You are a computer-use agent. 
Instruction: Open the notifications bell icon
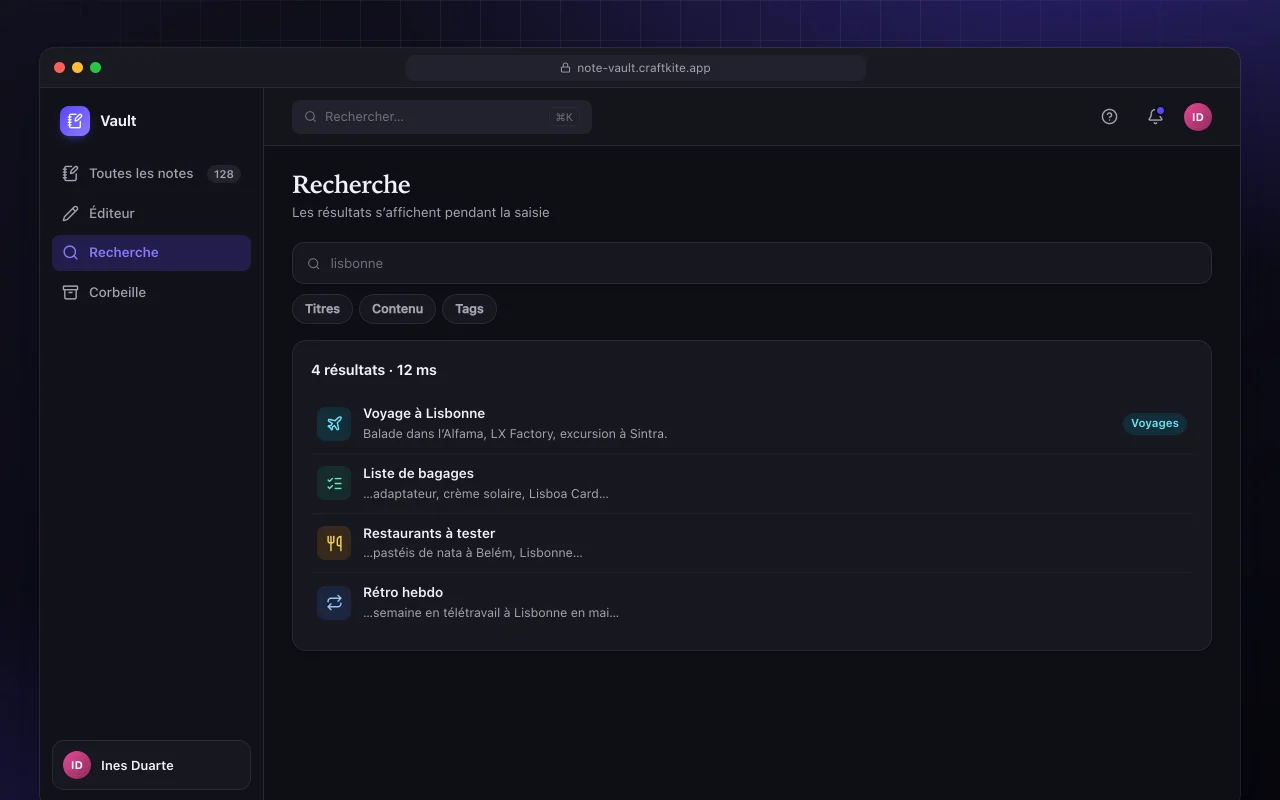pos(1155,117)
